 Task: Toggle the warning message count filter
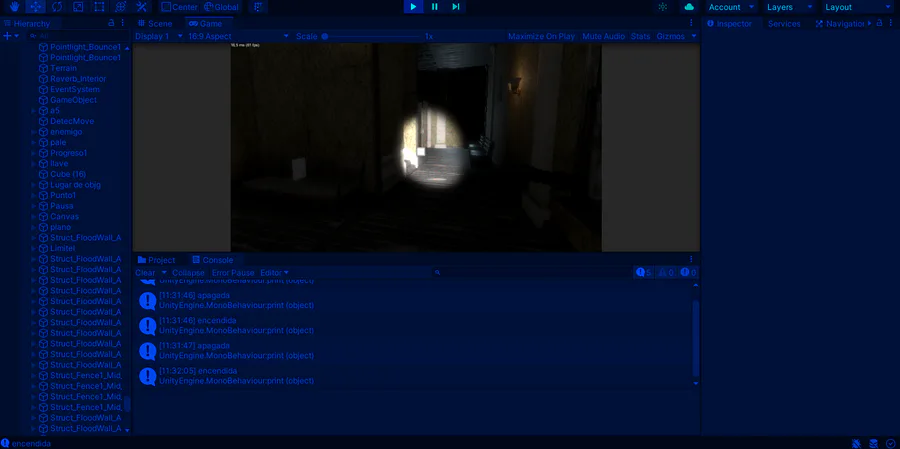[x=666, y=272]
